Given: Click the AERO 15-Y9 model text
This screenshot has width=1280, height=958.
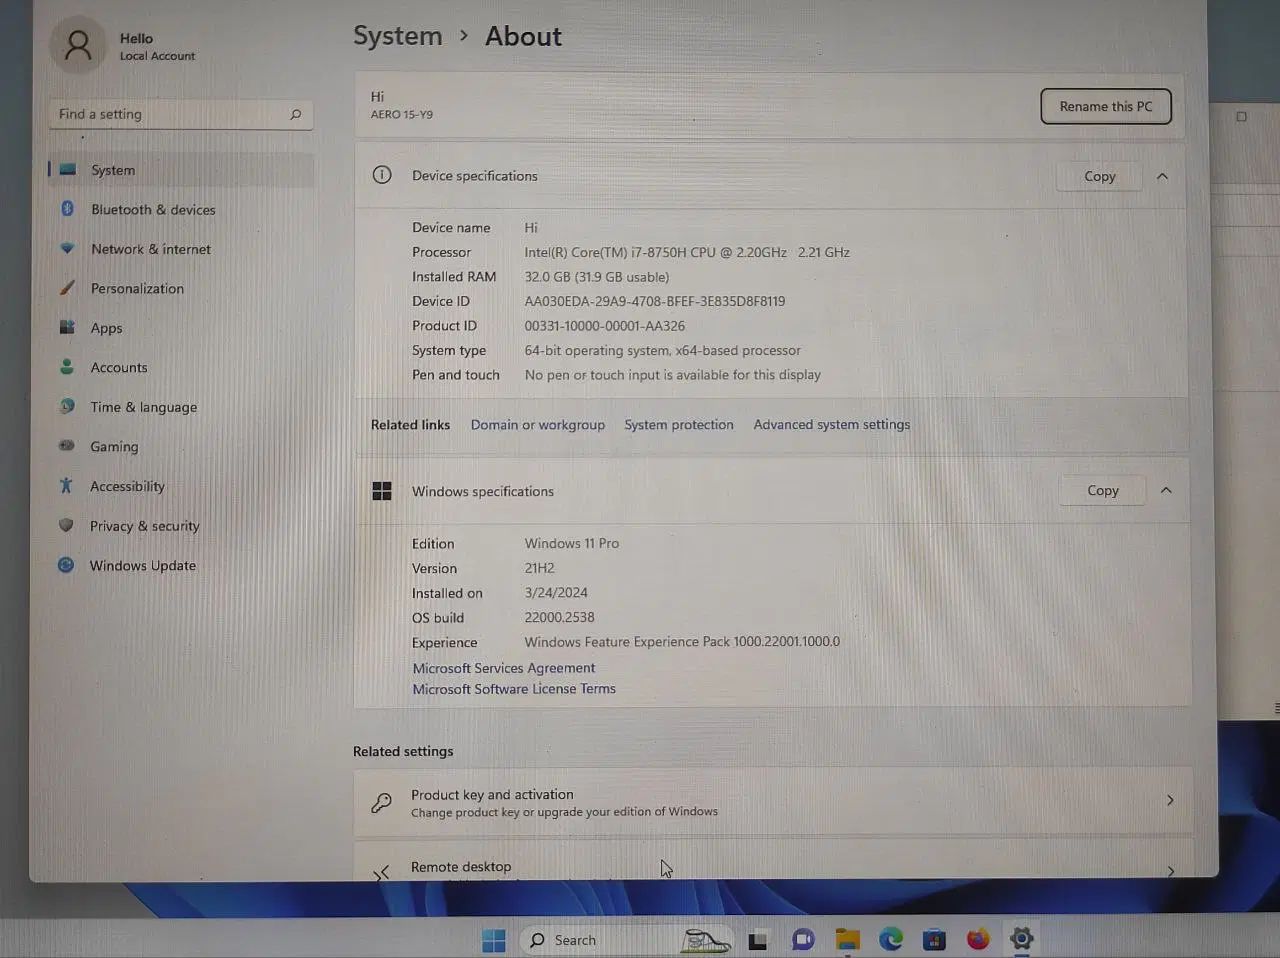Looking at the screenshot, I should (402, 115).
